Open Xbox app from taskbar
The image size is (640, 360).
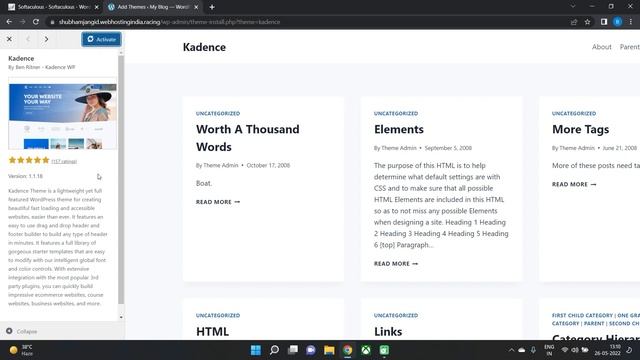(x=366, y=350)
